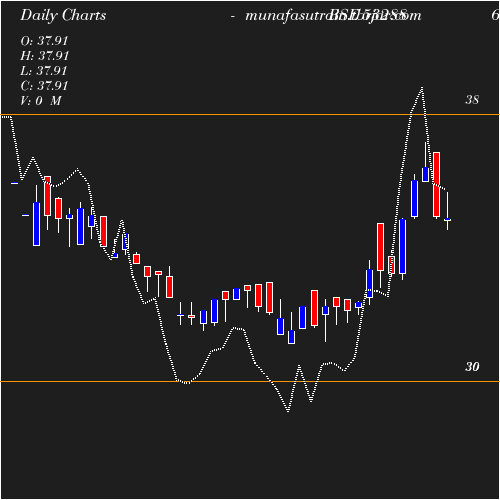
Task: Select the low price L: 37.91
Action: coord(44,71)
